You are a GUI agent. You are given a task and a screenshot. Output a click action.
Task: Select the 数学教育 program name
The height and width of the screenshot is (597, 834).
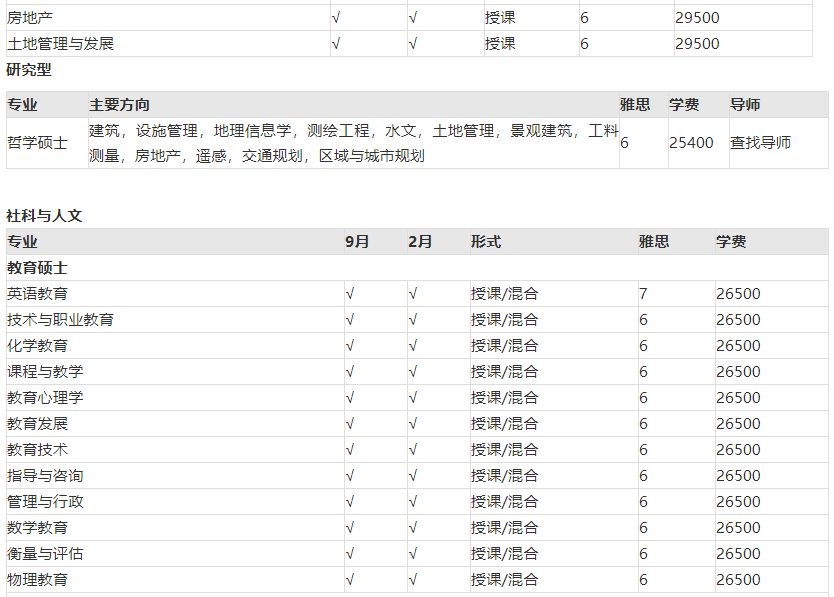point(38,528)
